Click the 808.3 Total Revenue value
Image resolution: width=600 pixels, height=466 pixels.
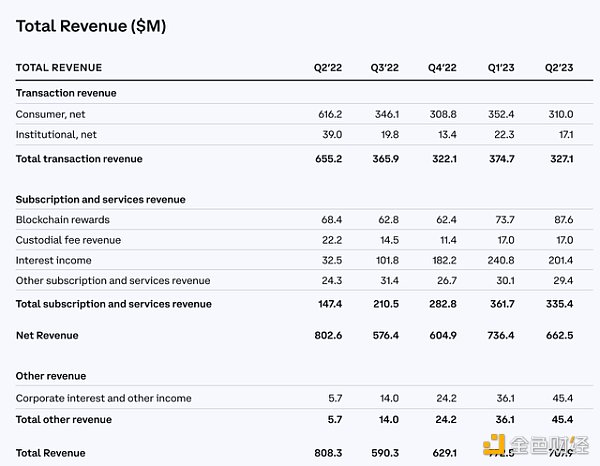pos(328,451)
